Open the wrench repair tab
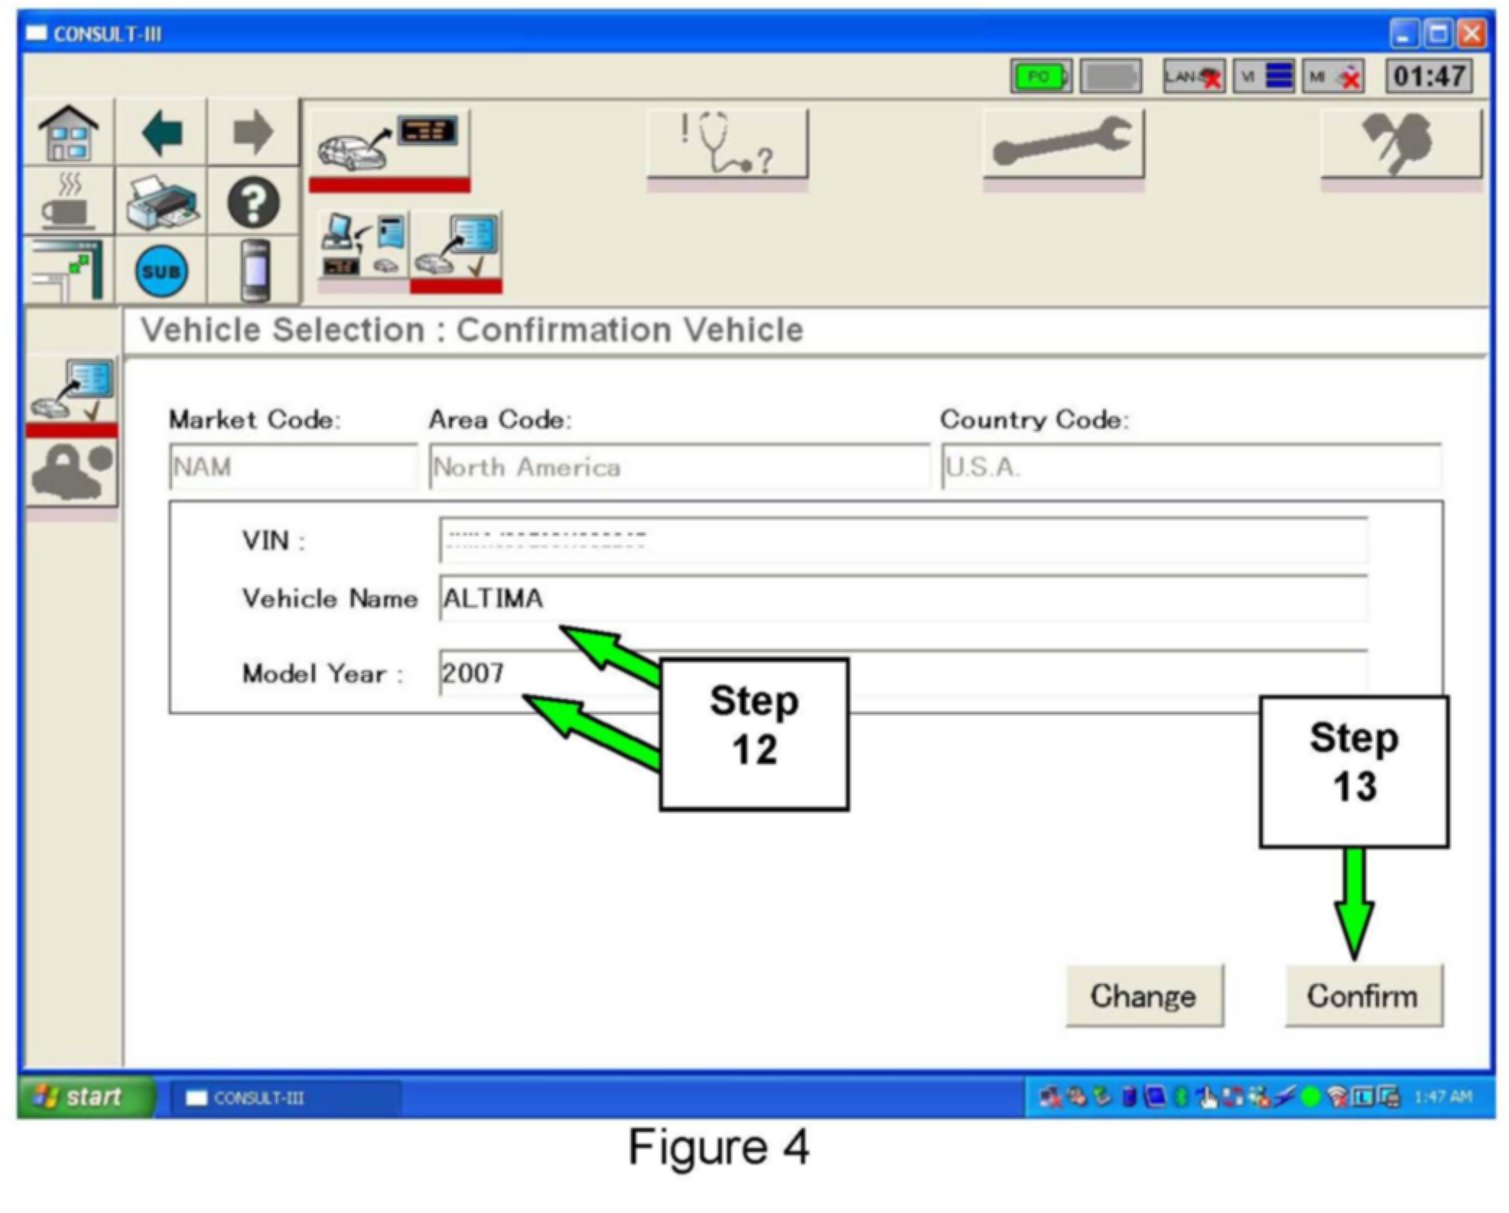 (x=1062, y=146)
